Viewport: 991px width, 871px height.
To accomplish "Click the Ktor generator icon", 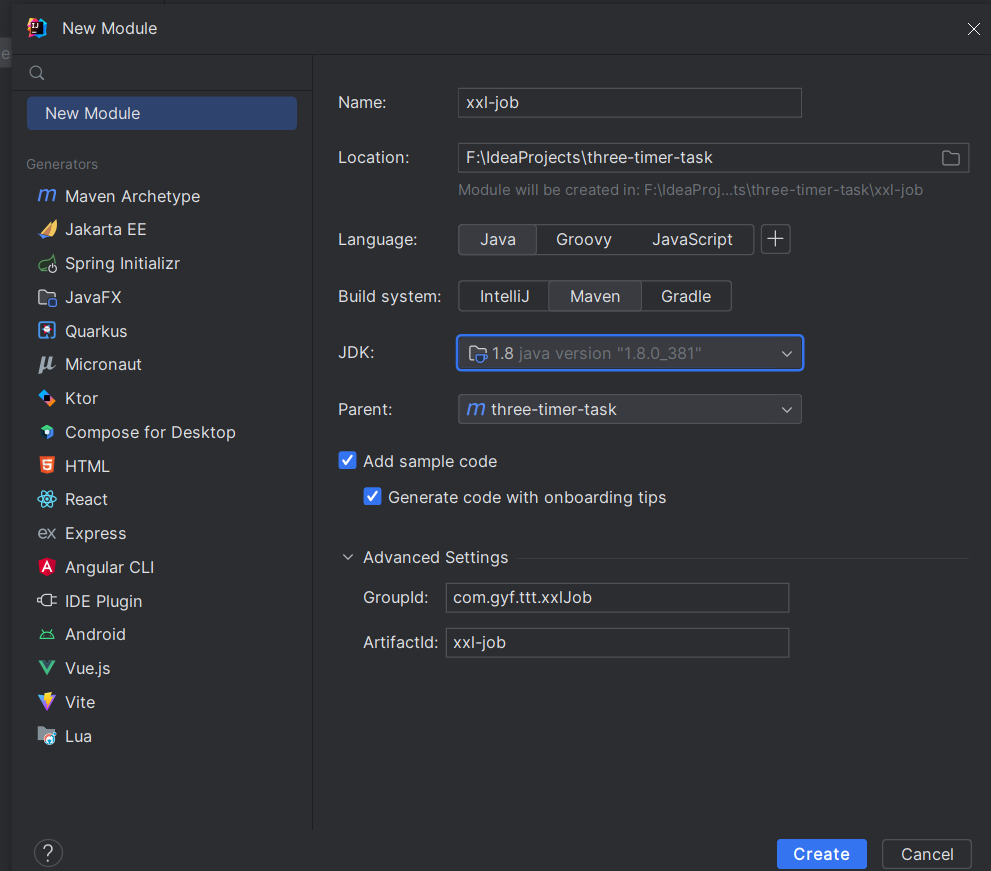I will (x=47, y=398).
